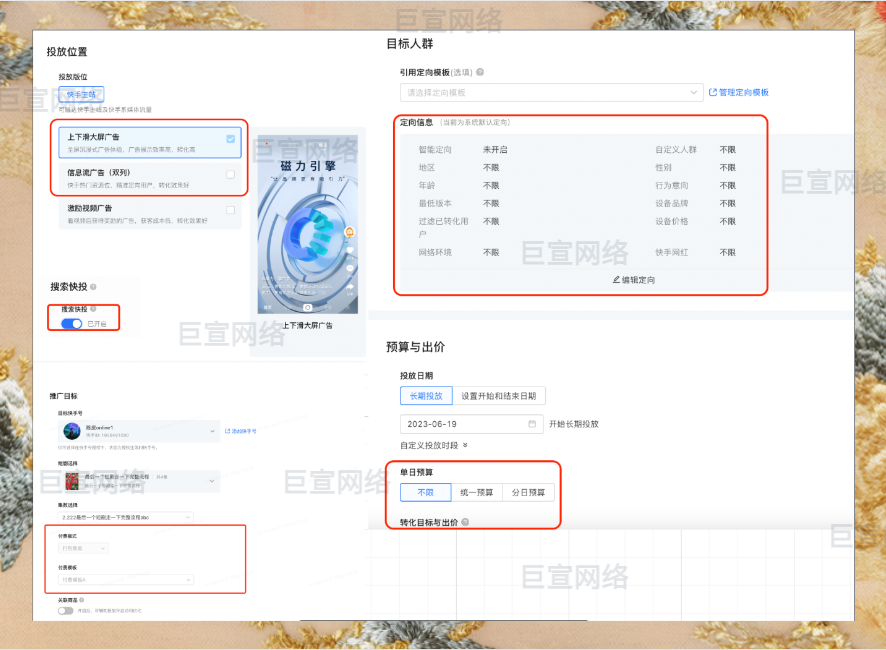This screenshot has height=650, width=886.
Task: Click the external-link icon before 管理定向模板
Action: click(712, 92)
